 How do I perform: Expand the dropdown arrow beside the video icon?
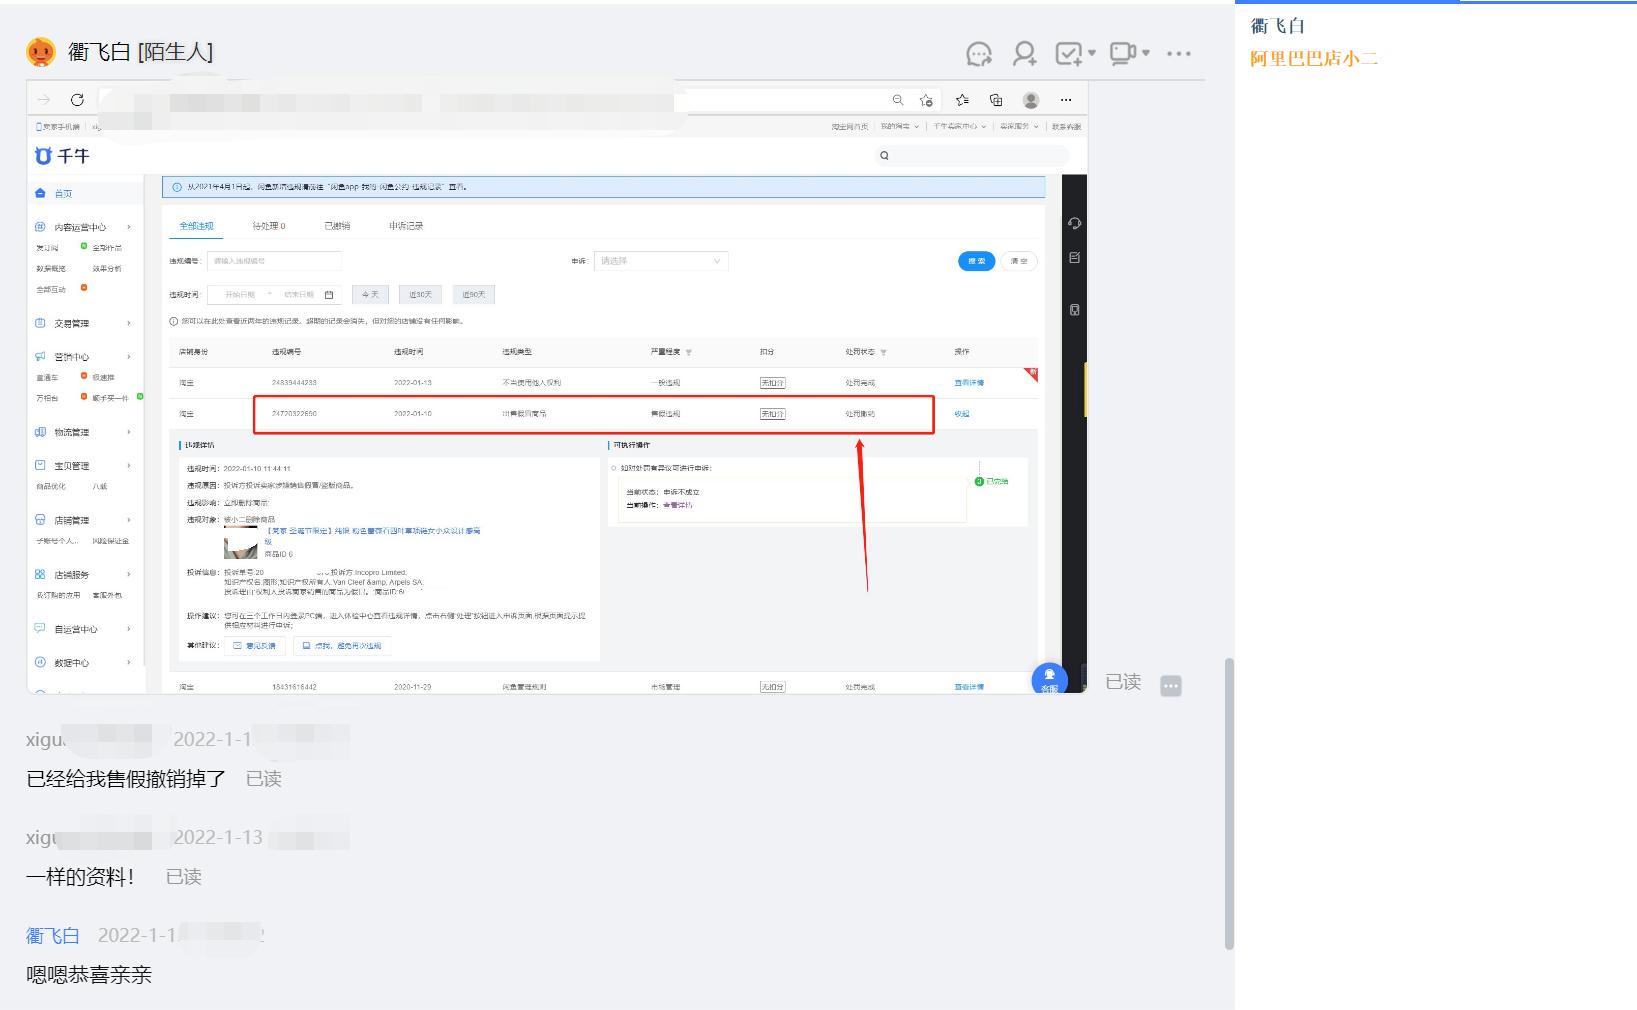[1146, 54]
